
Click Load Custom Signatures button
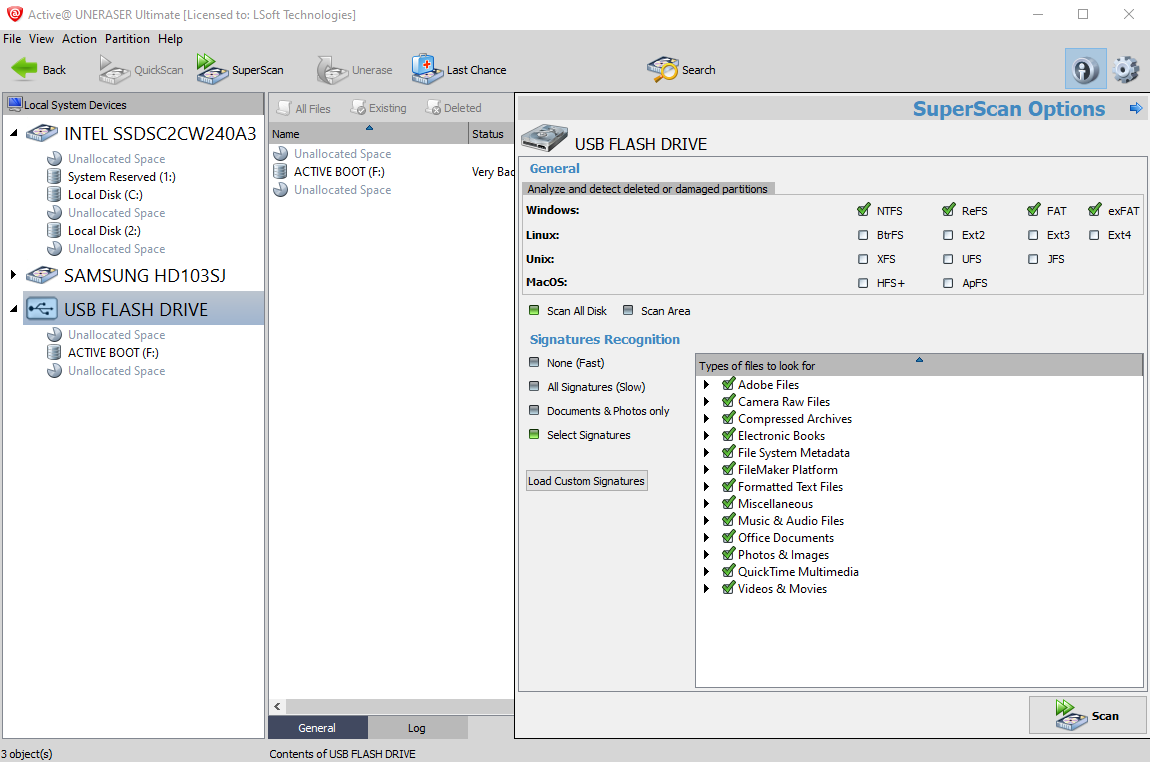586,480
